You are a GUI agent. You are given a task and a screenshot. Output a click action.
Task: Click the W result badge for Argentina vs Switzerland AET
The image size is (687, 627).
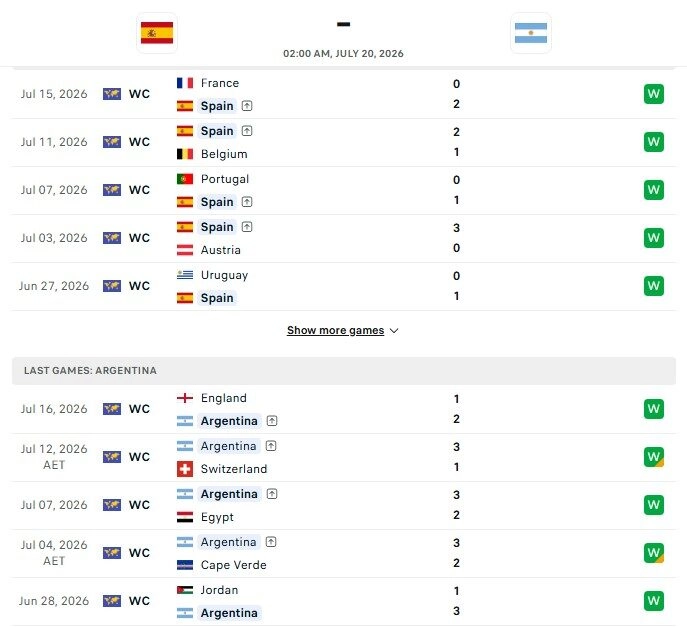click(x=653, y=457)
